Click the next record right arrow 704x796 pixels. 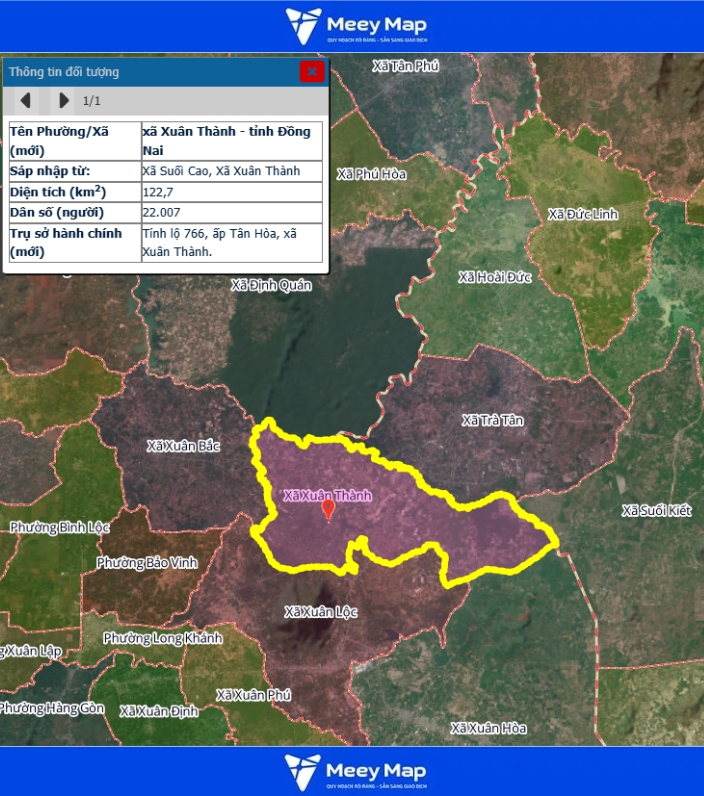coord(64,100)
